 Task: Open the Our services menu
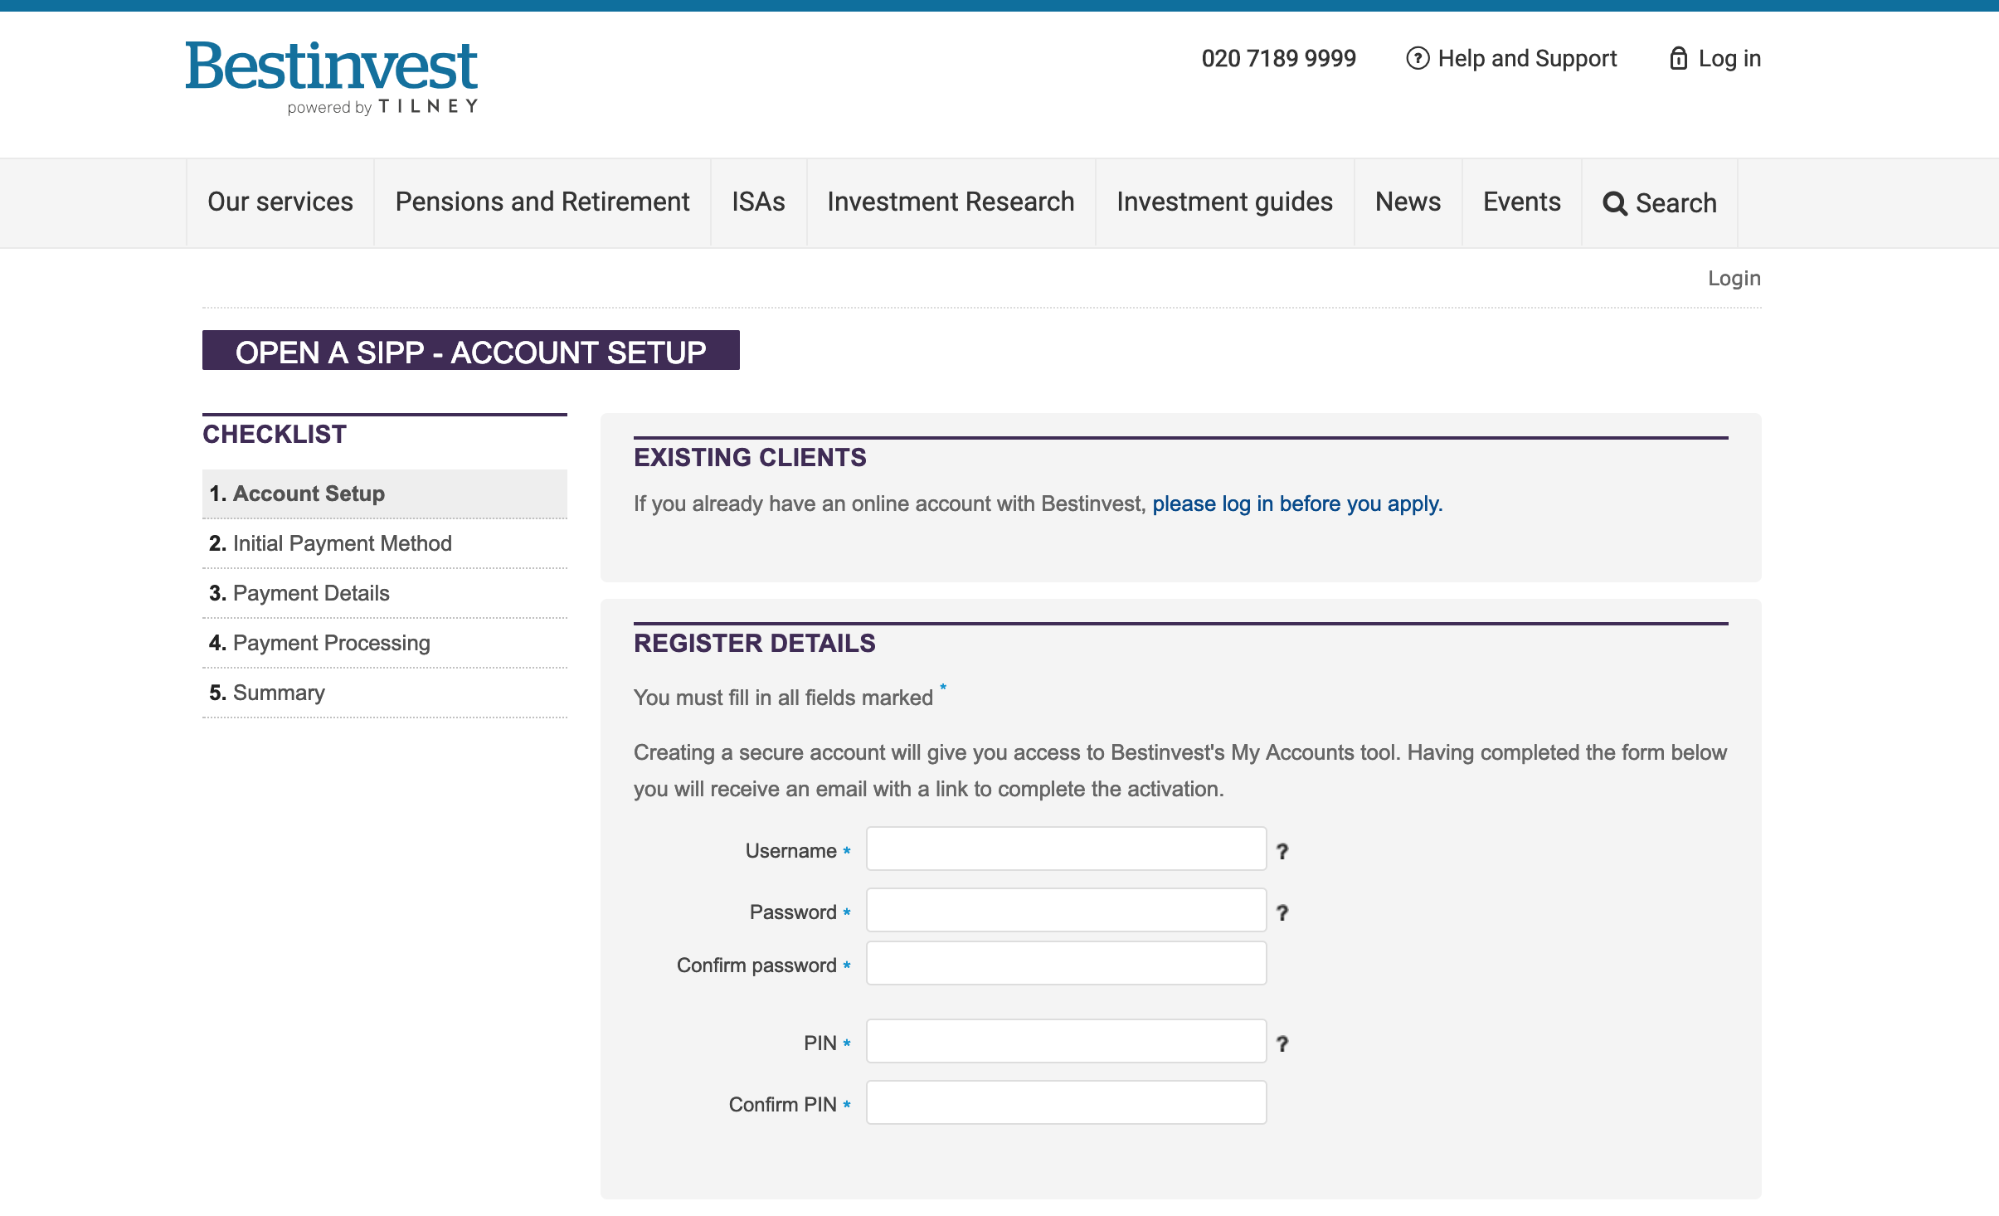pos(280,202)
